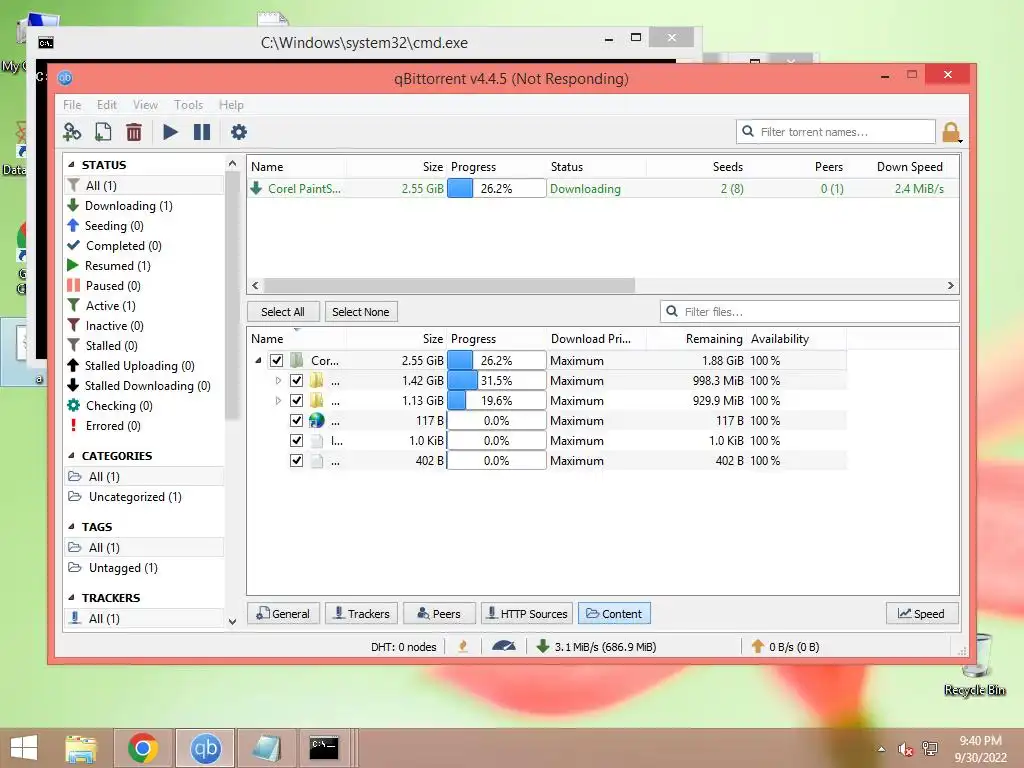Click the padlock Lock qBittorrent icon
This screenshot has width=1024, height=768.
pyautogui.click(x=952, y=133)
